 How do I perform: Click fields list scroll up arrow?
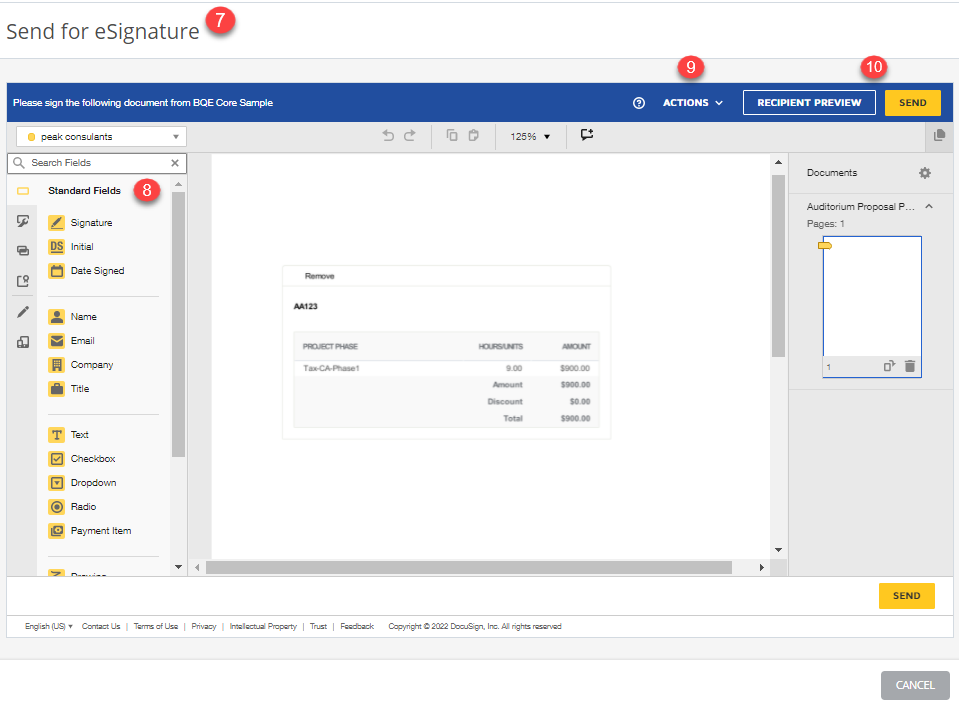179,184
